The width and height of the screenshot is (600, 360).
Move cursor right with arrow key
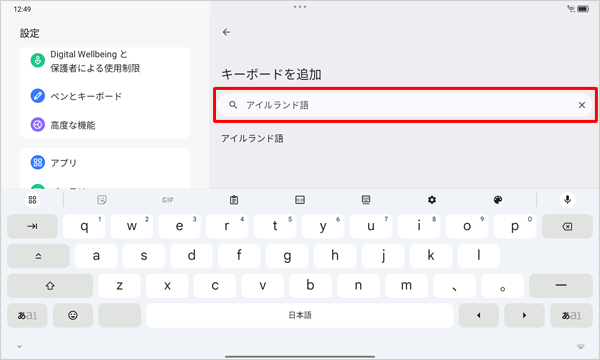tap(524, 315)
